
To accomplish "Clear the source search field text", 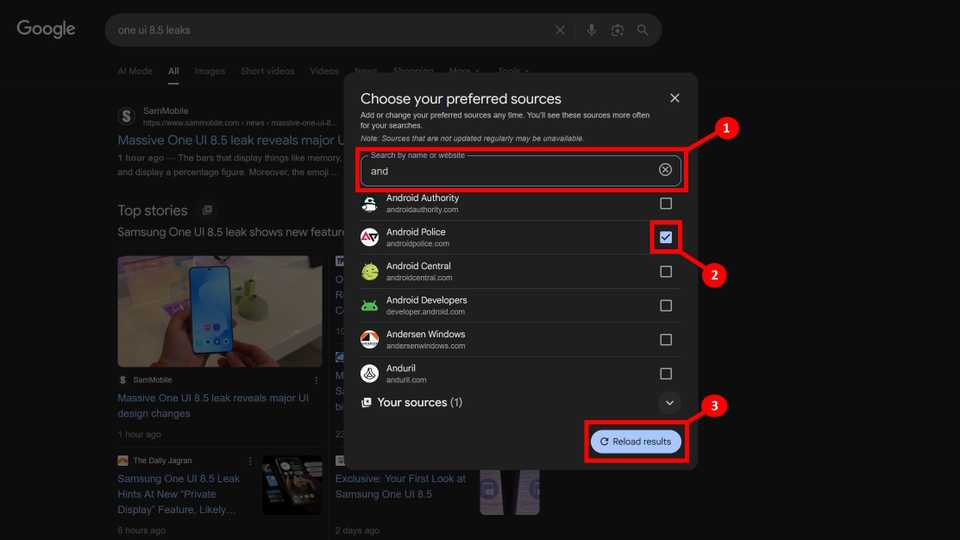I will (665, 170).
